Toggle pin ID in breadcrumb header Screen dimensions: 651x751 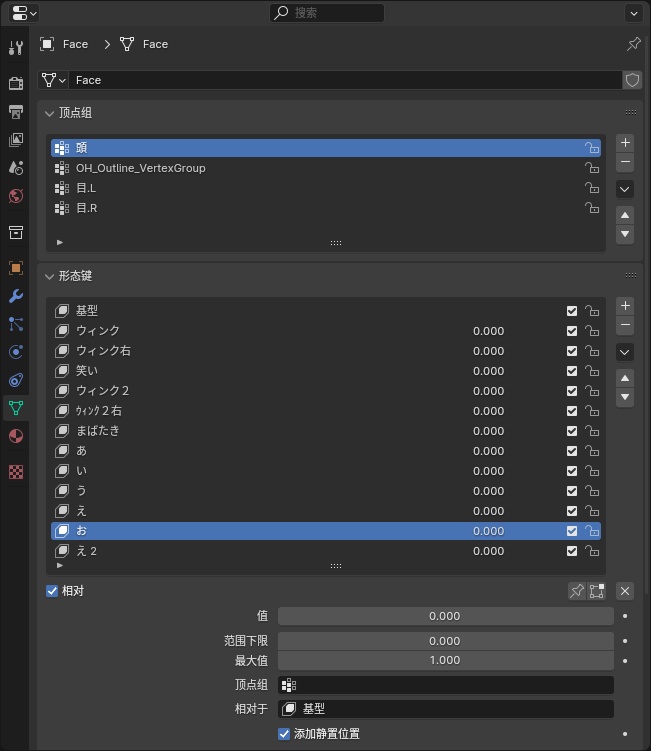(633, 44)
